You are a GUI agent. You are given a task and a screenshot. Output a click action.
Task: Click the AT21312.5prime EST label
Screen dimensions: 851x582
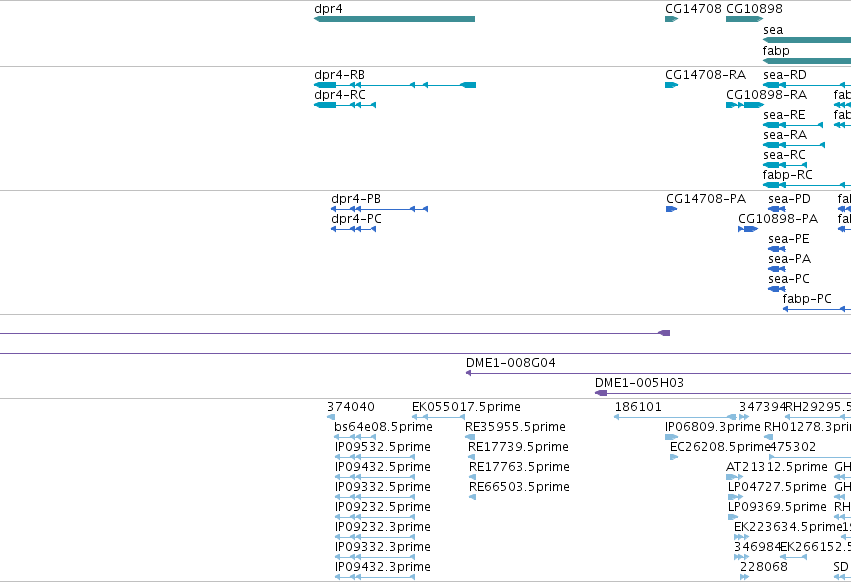[777, 467]
